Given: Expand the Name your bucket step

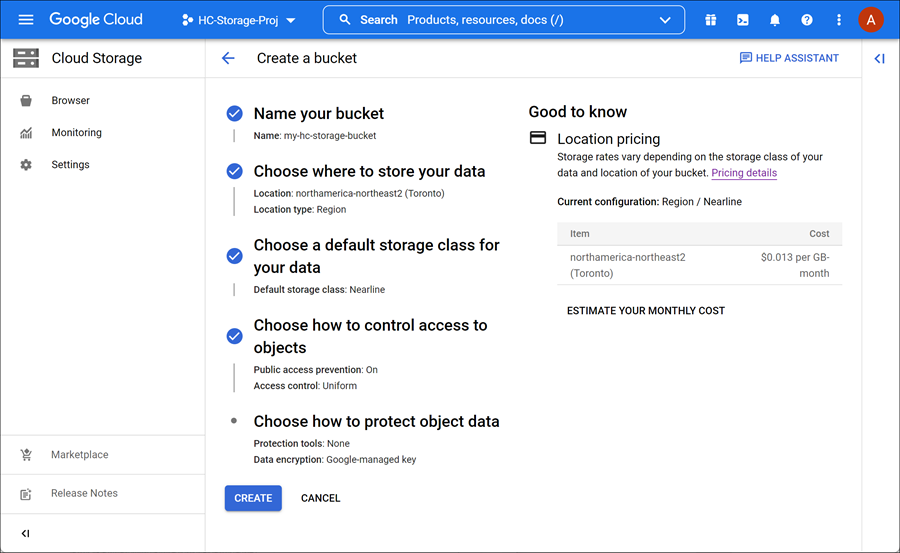Looking at the screenshot, I should pyautogui.click(x=319, y=114).
